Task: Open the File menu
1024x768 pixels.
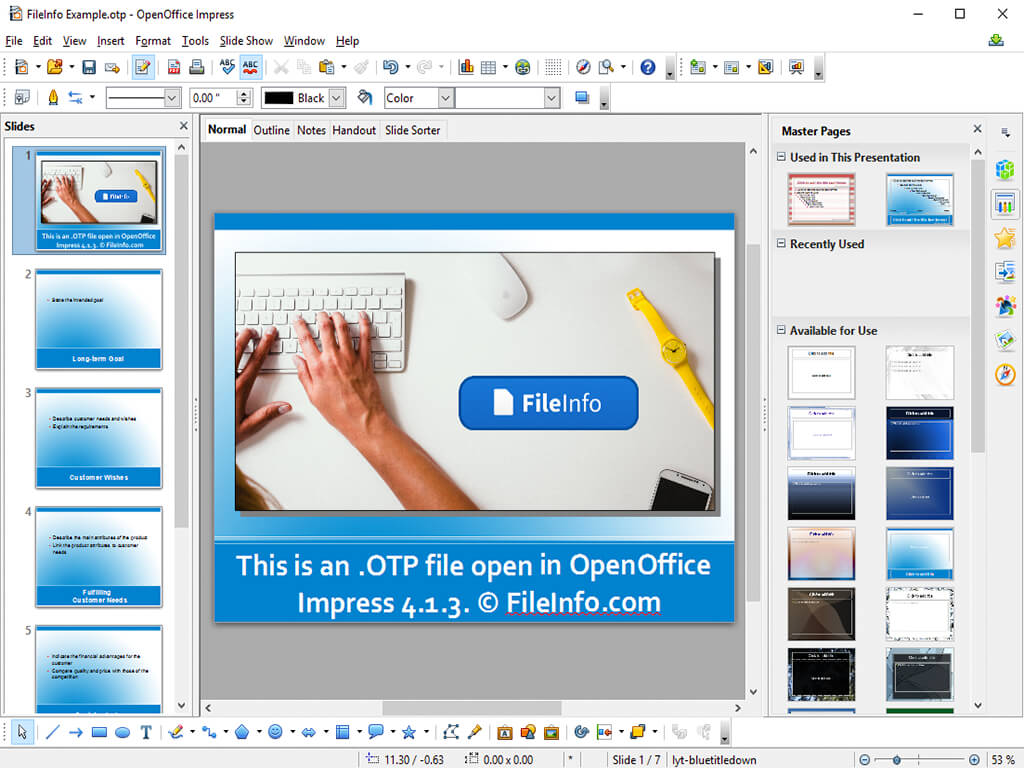Action: click(14, 40)
